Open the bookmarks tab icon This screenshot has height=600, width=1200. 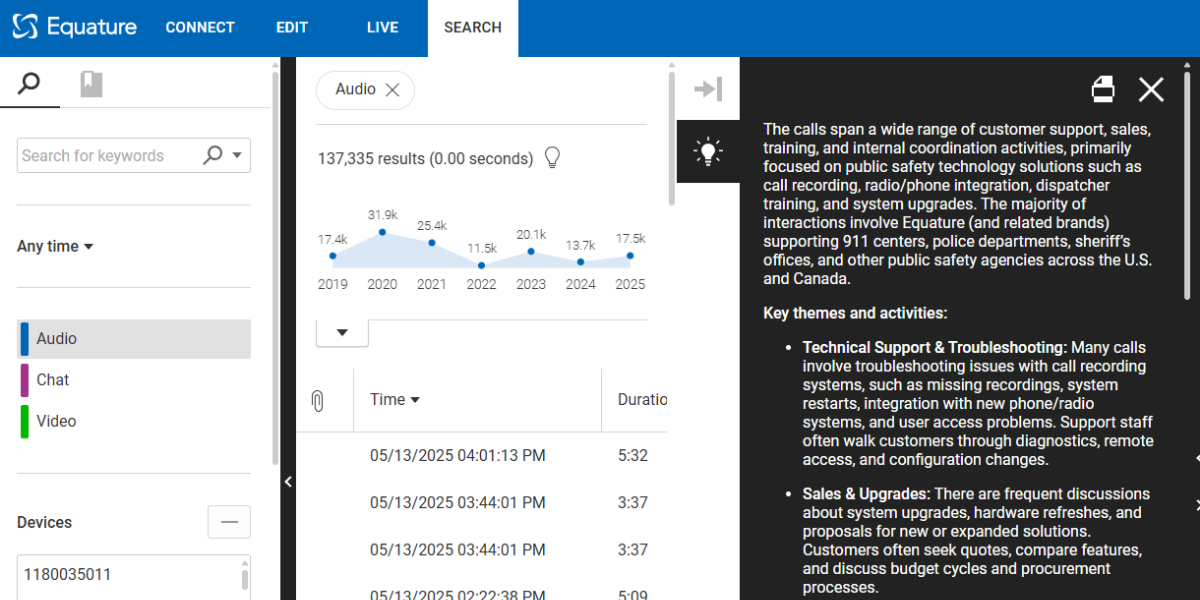pos(91,84)
